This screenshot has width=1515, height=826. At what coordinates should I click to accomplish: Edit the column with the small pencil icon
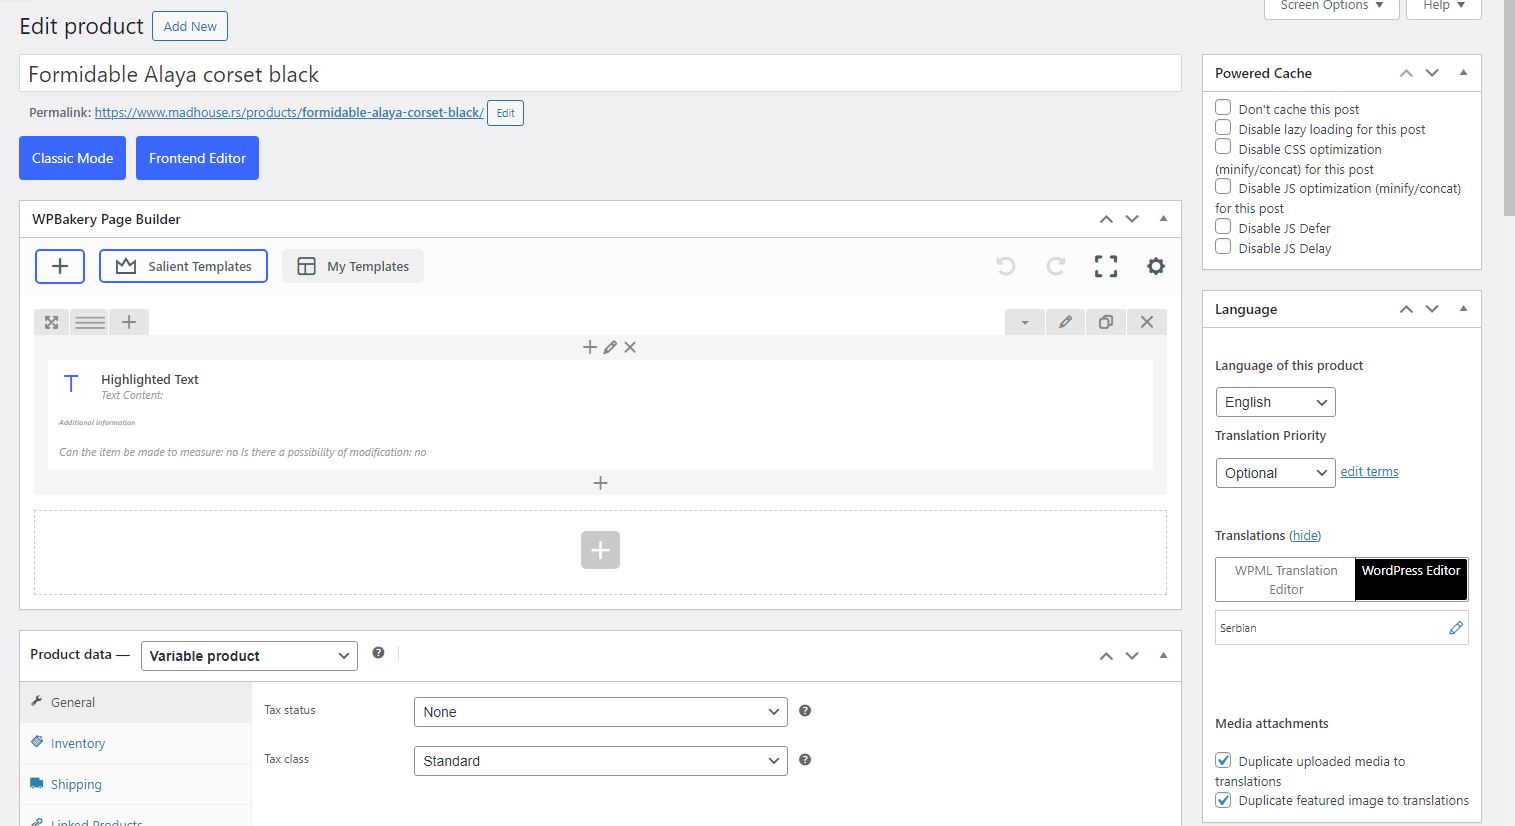tap(610, 347)
